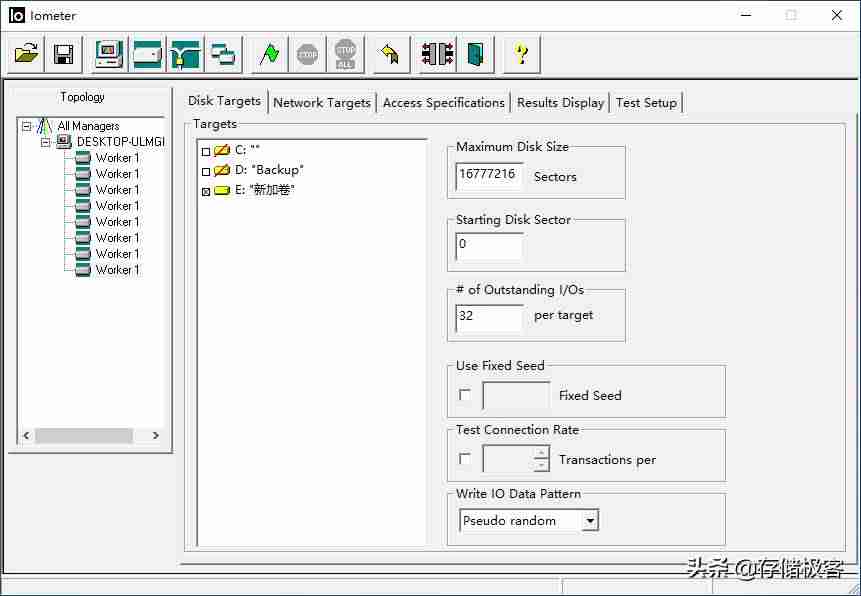Image resolution: width=861 pixels, height=596 pixels.
Task: Click the Transactions per connection field
Action: click(x=508, y=459)
